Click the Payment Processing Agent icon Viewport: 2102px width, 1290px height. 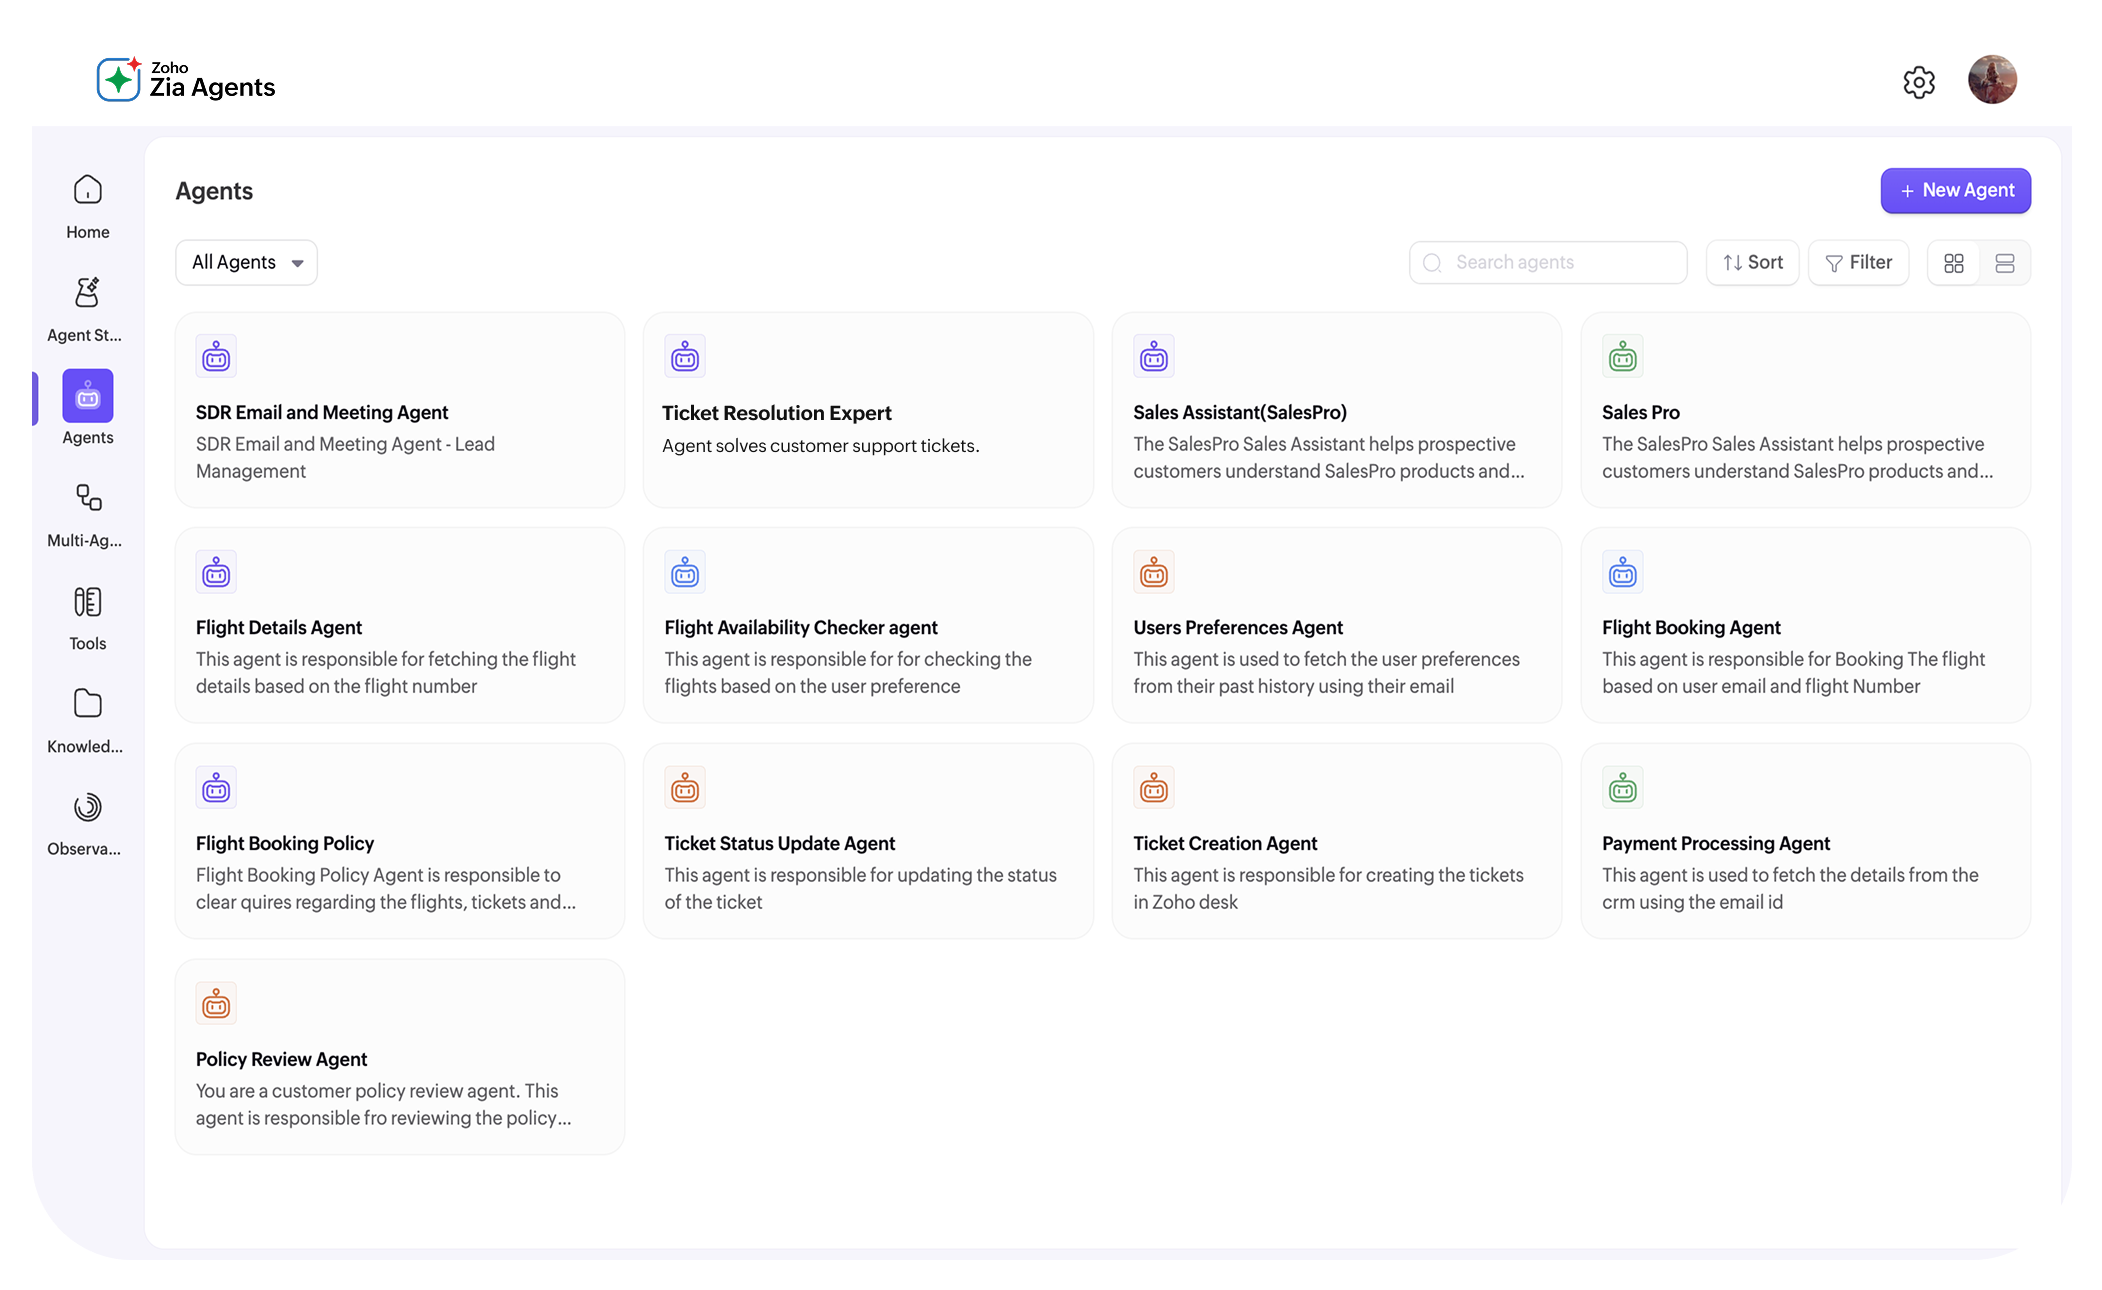tap(1622, 787)
